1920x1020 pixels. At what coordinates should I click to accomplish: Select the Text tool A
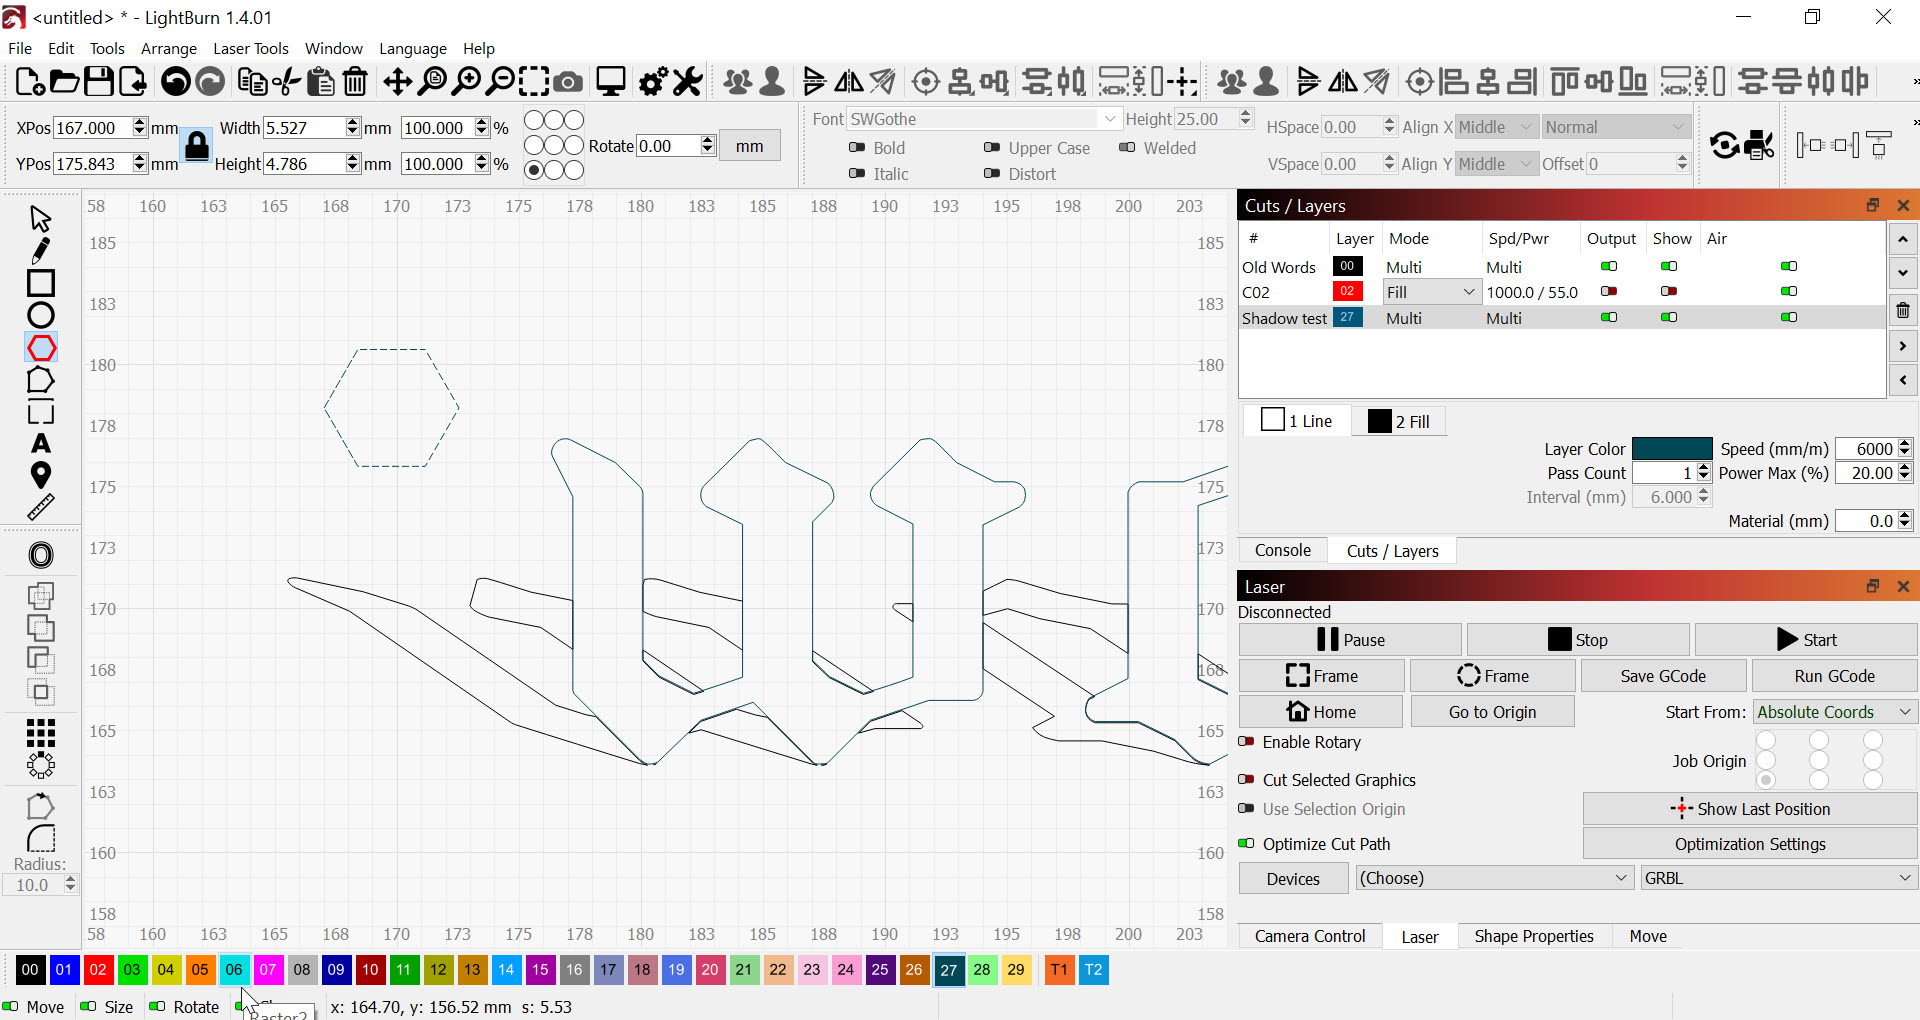(41, 443)
